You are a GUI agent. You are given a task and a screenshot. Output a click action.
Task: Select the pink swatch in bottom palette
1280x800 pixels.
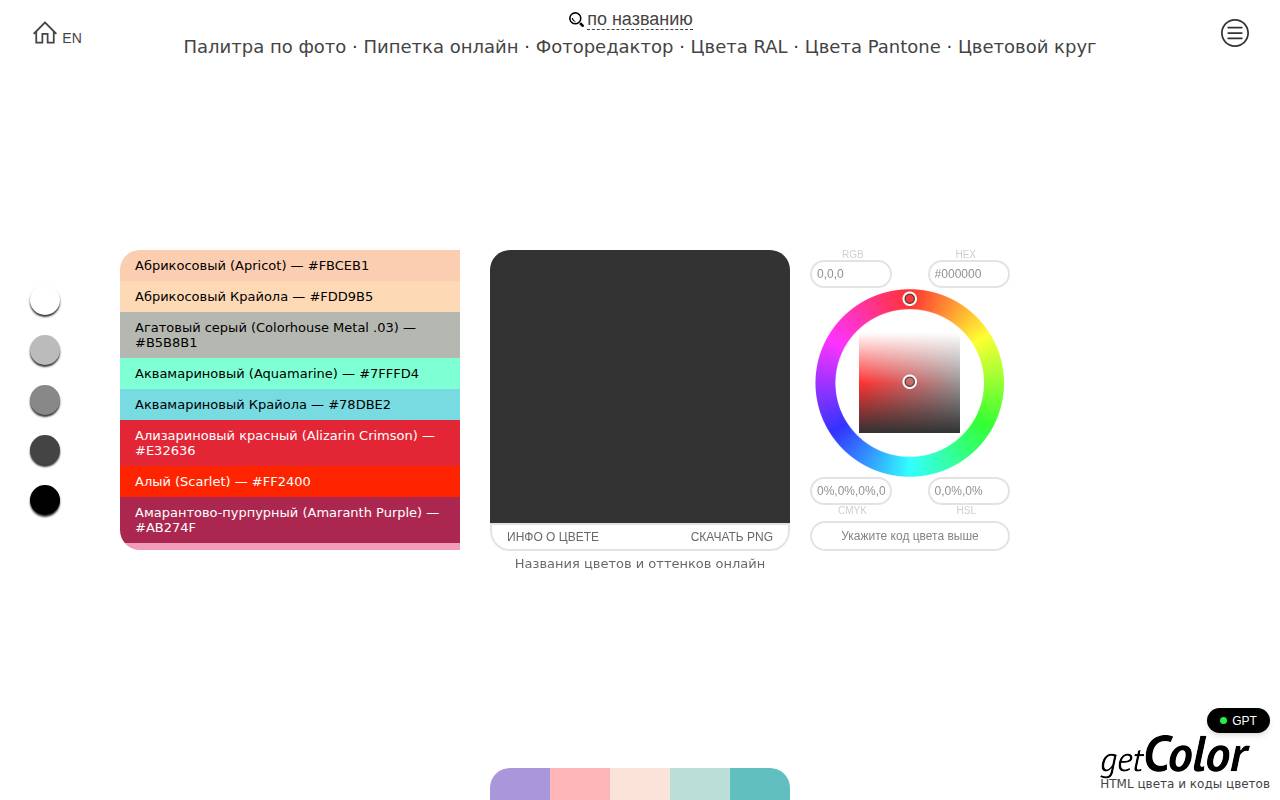[580, 784]
